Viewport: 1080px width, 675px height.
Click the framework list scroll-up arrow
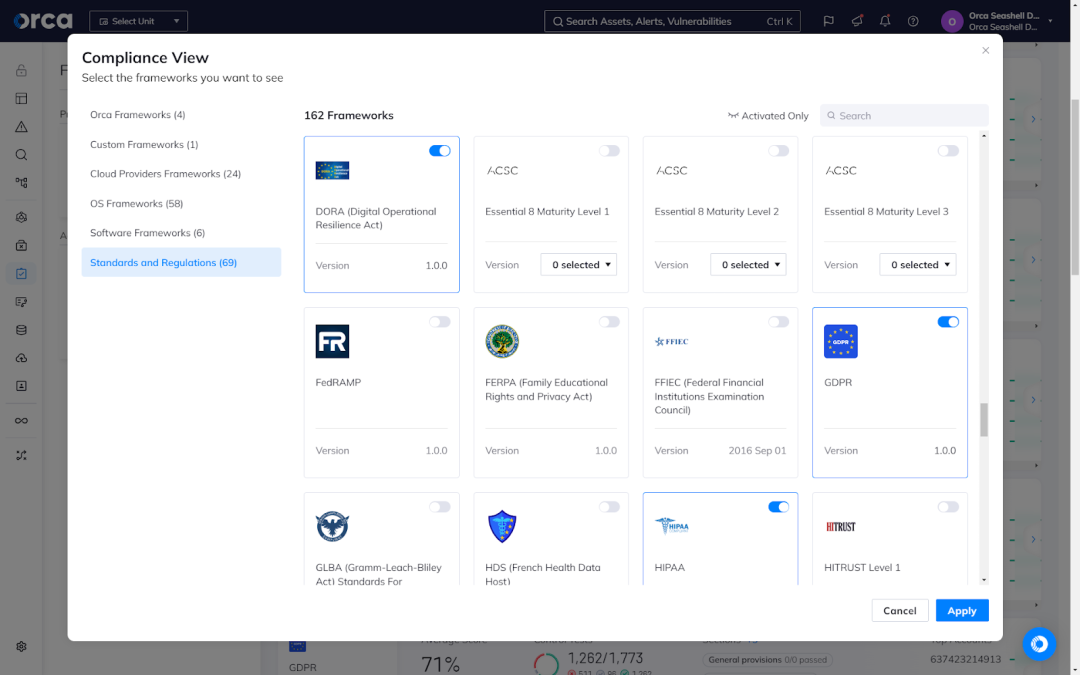[x=984, y=136]
